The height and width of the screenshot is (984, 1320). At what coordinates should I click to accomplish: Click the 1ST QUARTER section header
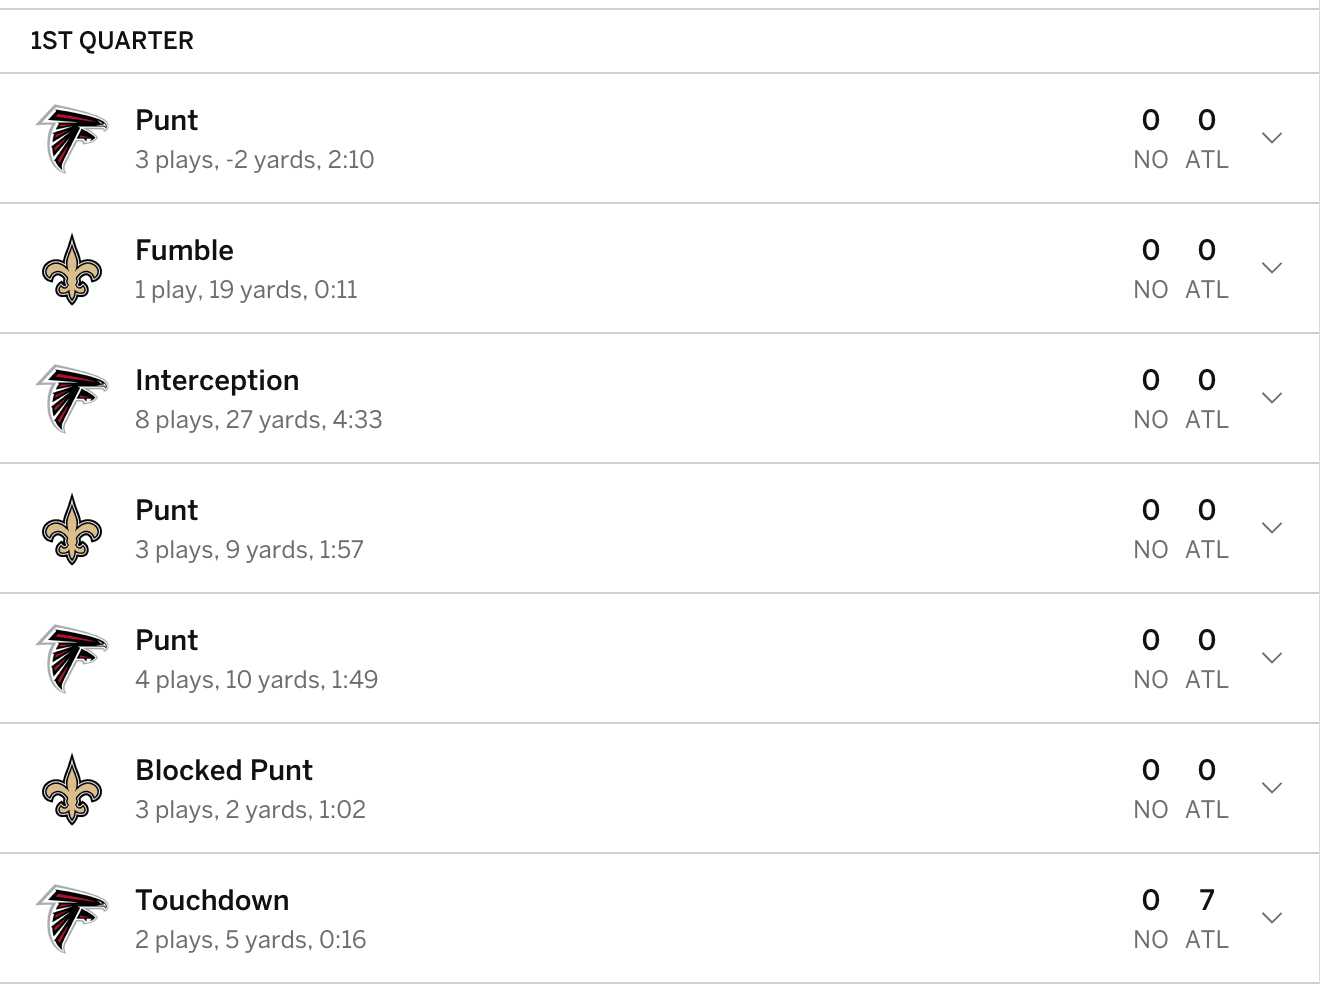(112, 41)
